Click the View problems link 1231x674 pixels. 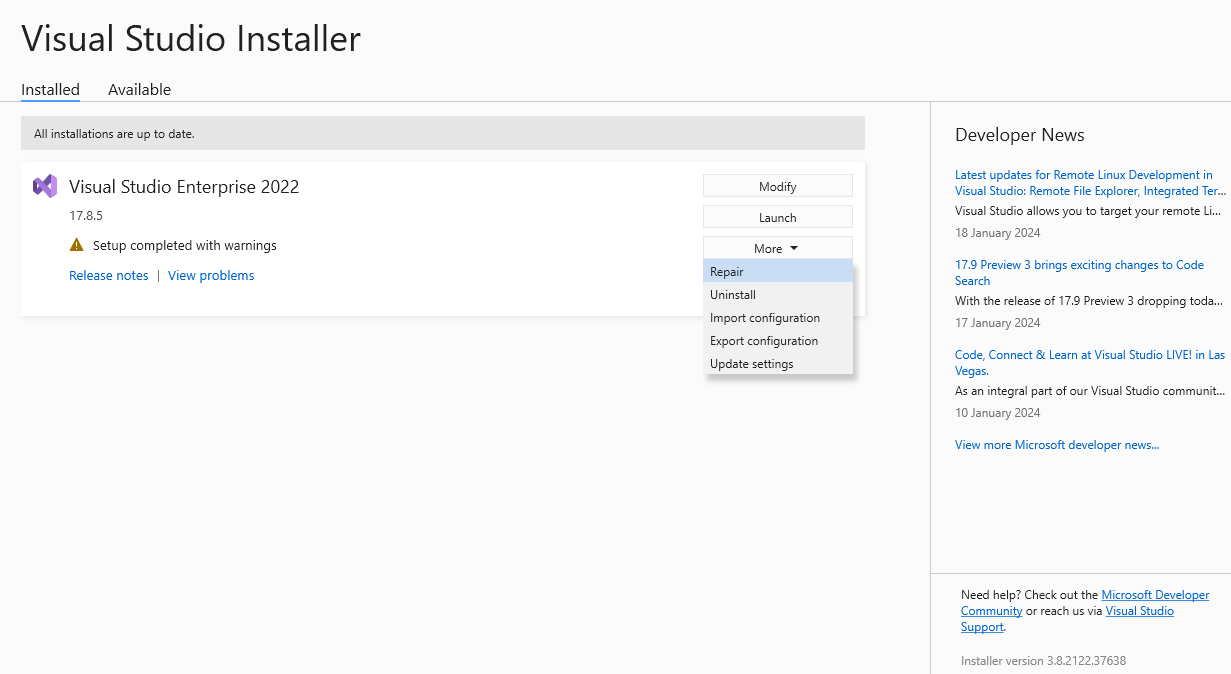[211, 275]
